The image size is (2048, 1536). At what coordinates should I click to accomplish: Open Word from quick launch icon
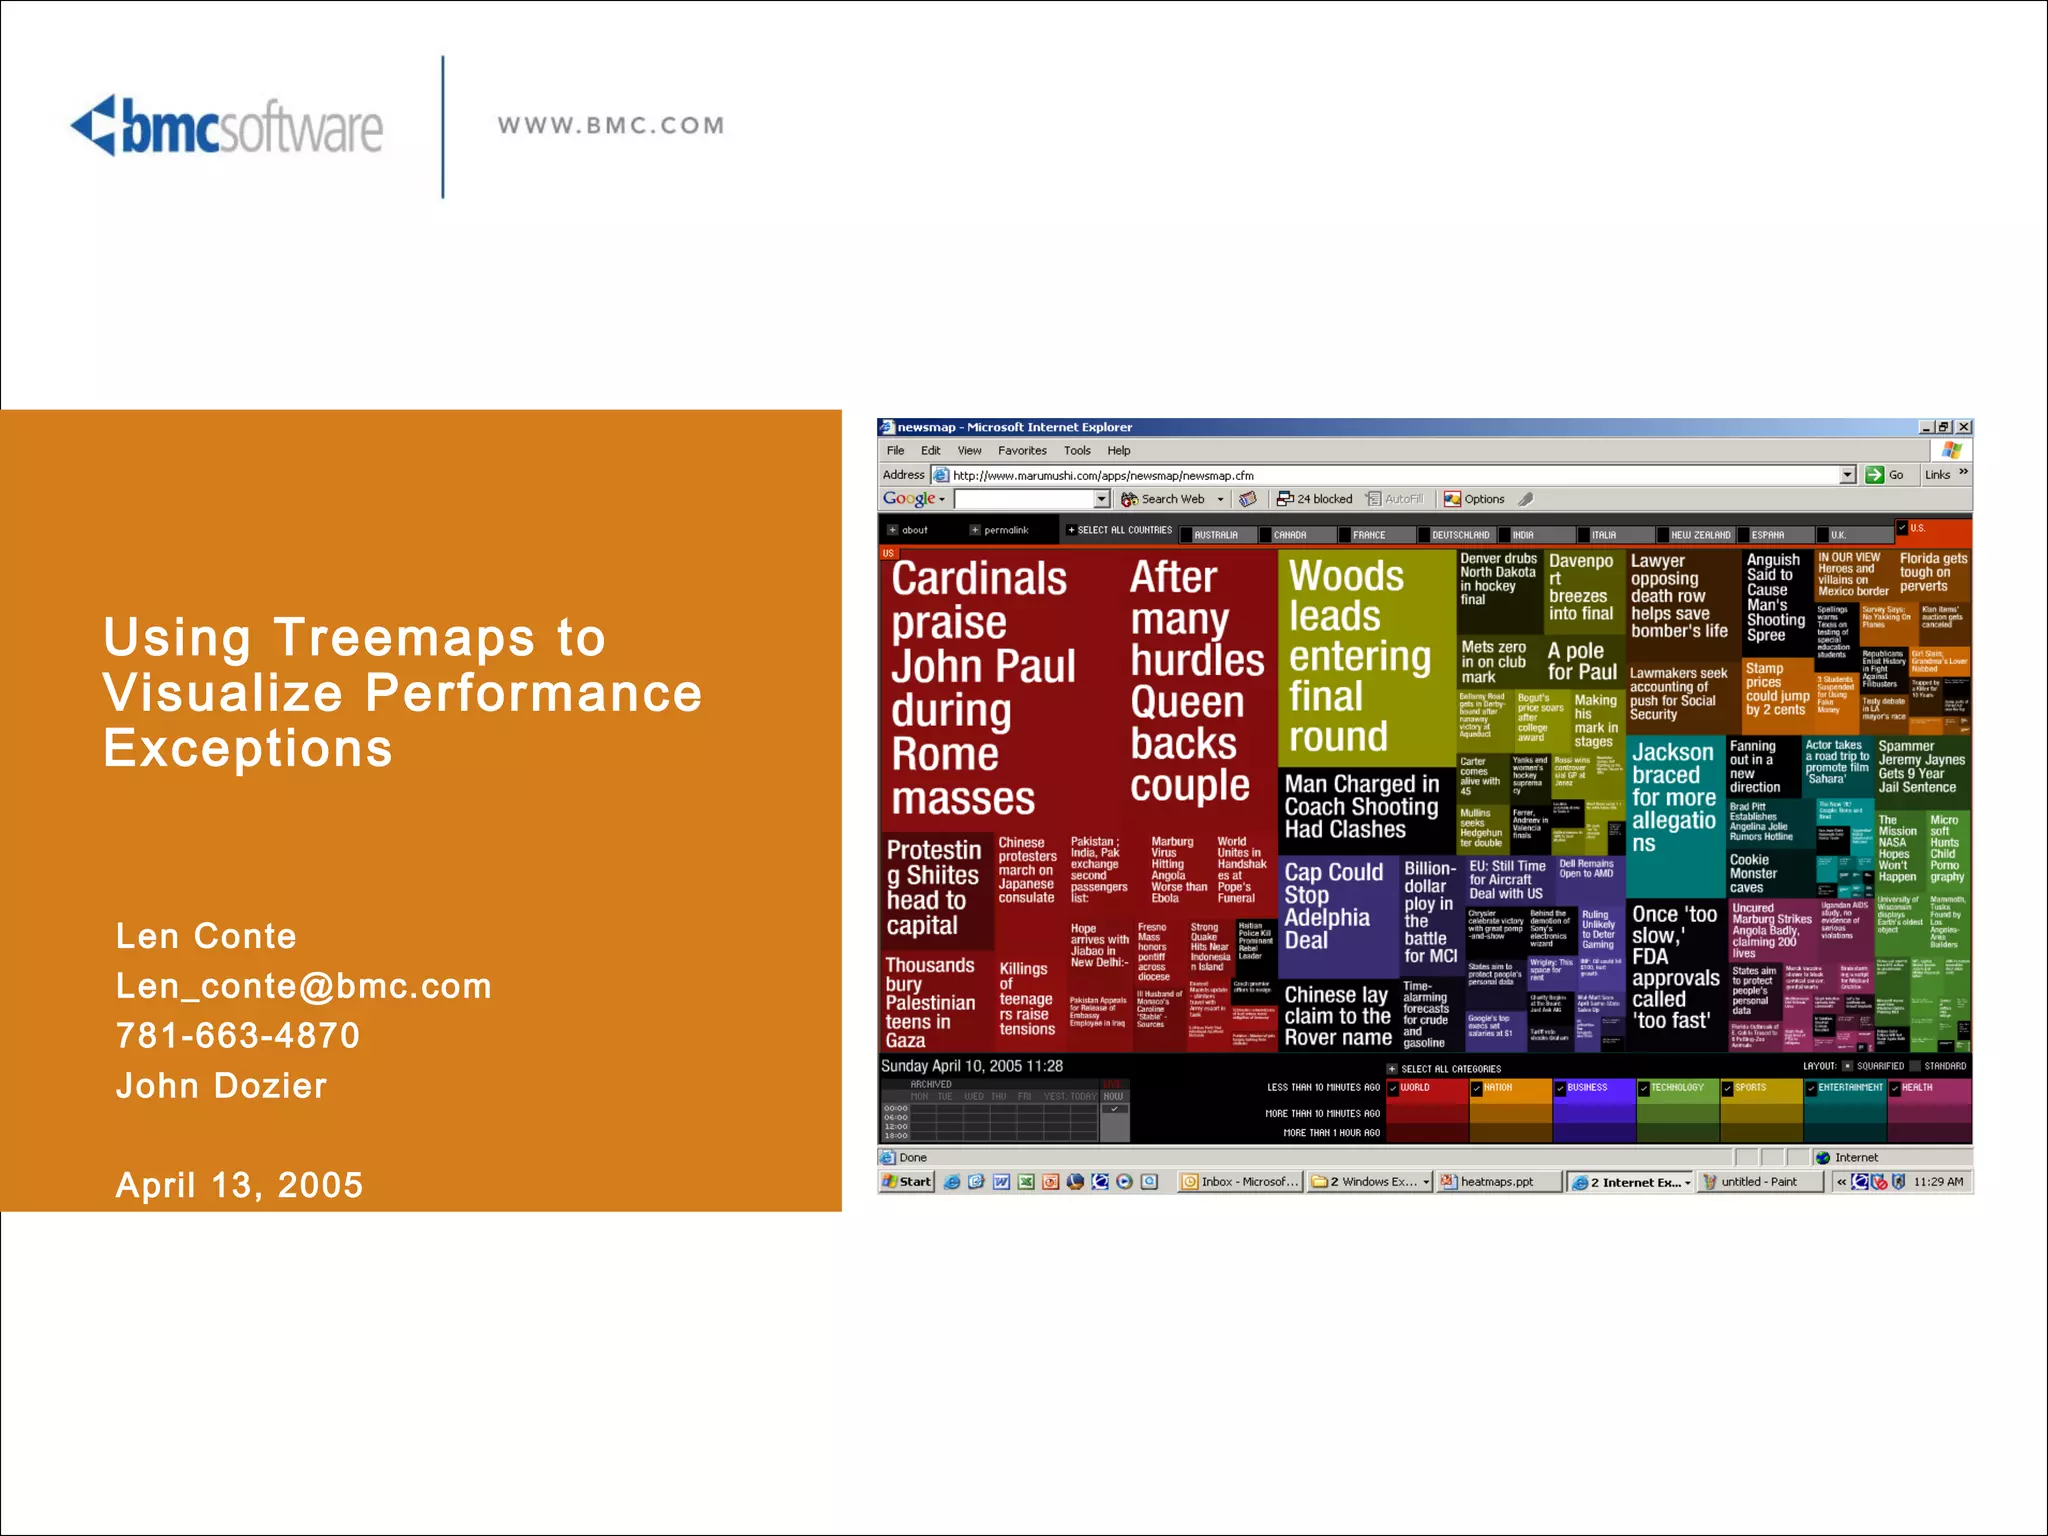(1001, 1182)
